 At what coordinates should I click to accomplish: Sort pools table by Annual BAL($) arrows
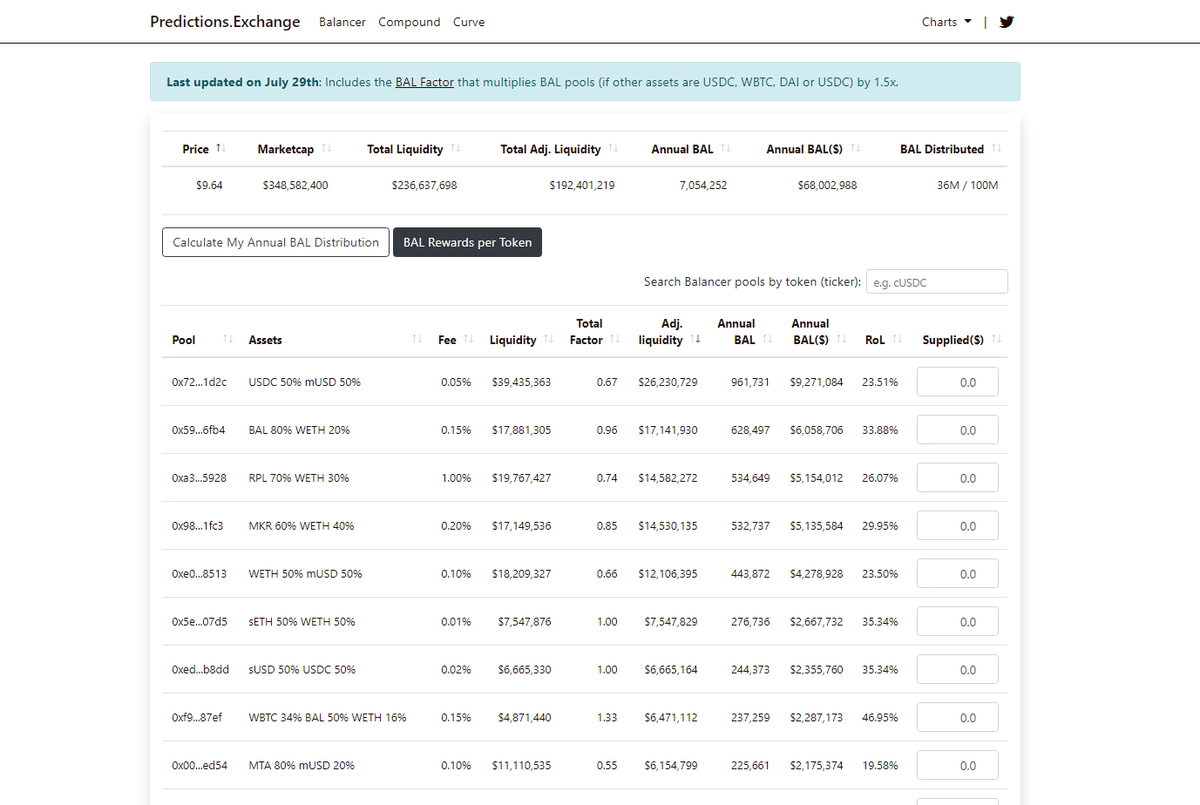coord(842,340)
